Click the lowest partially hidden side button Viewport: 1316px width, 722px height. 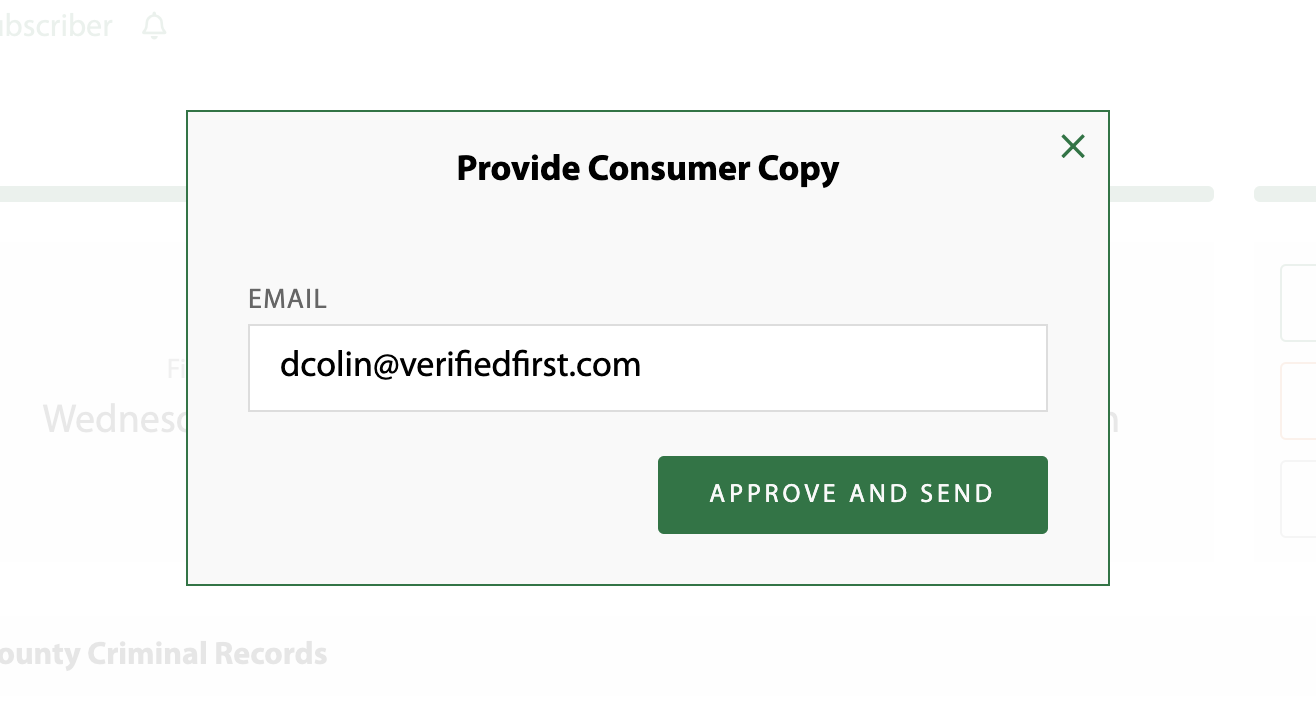(x=1298, y=499)
